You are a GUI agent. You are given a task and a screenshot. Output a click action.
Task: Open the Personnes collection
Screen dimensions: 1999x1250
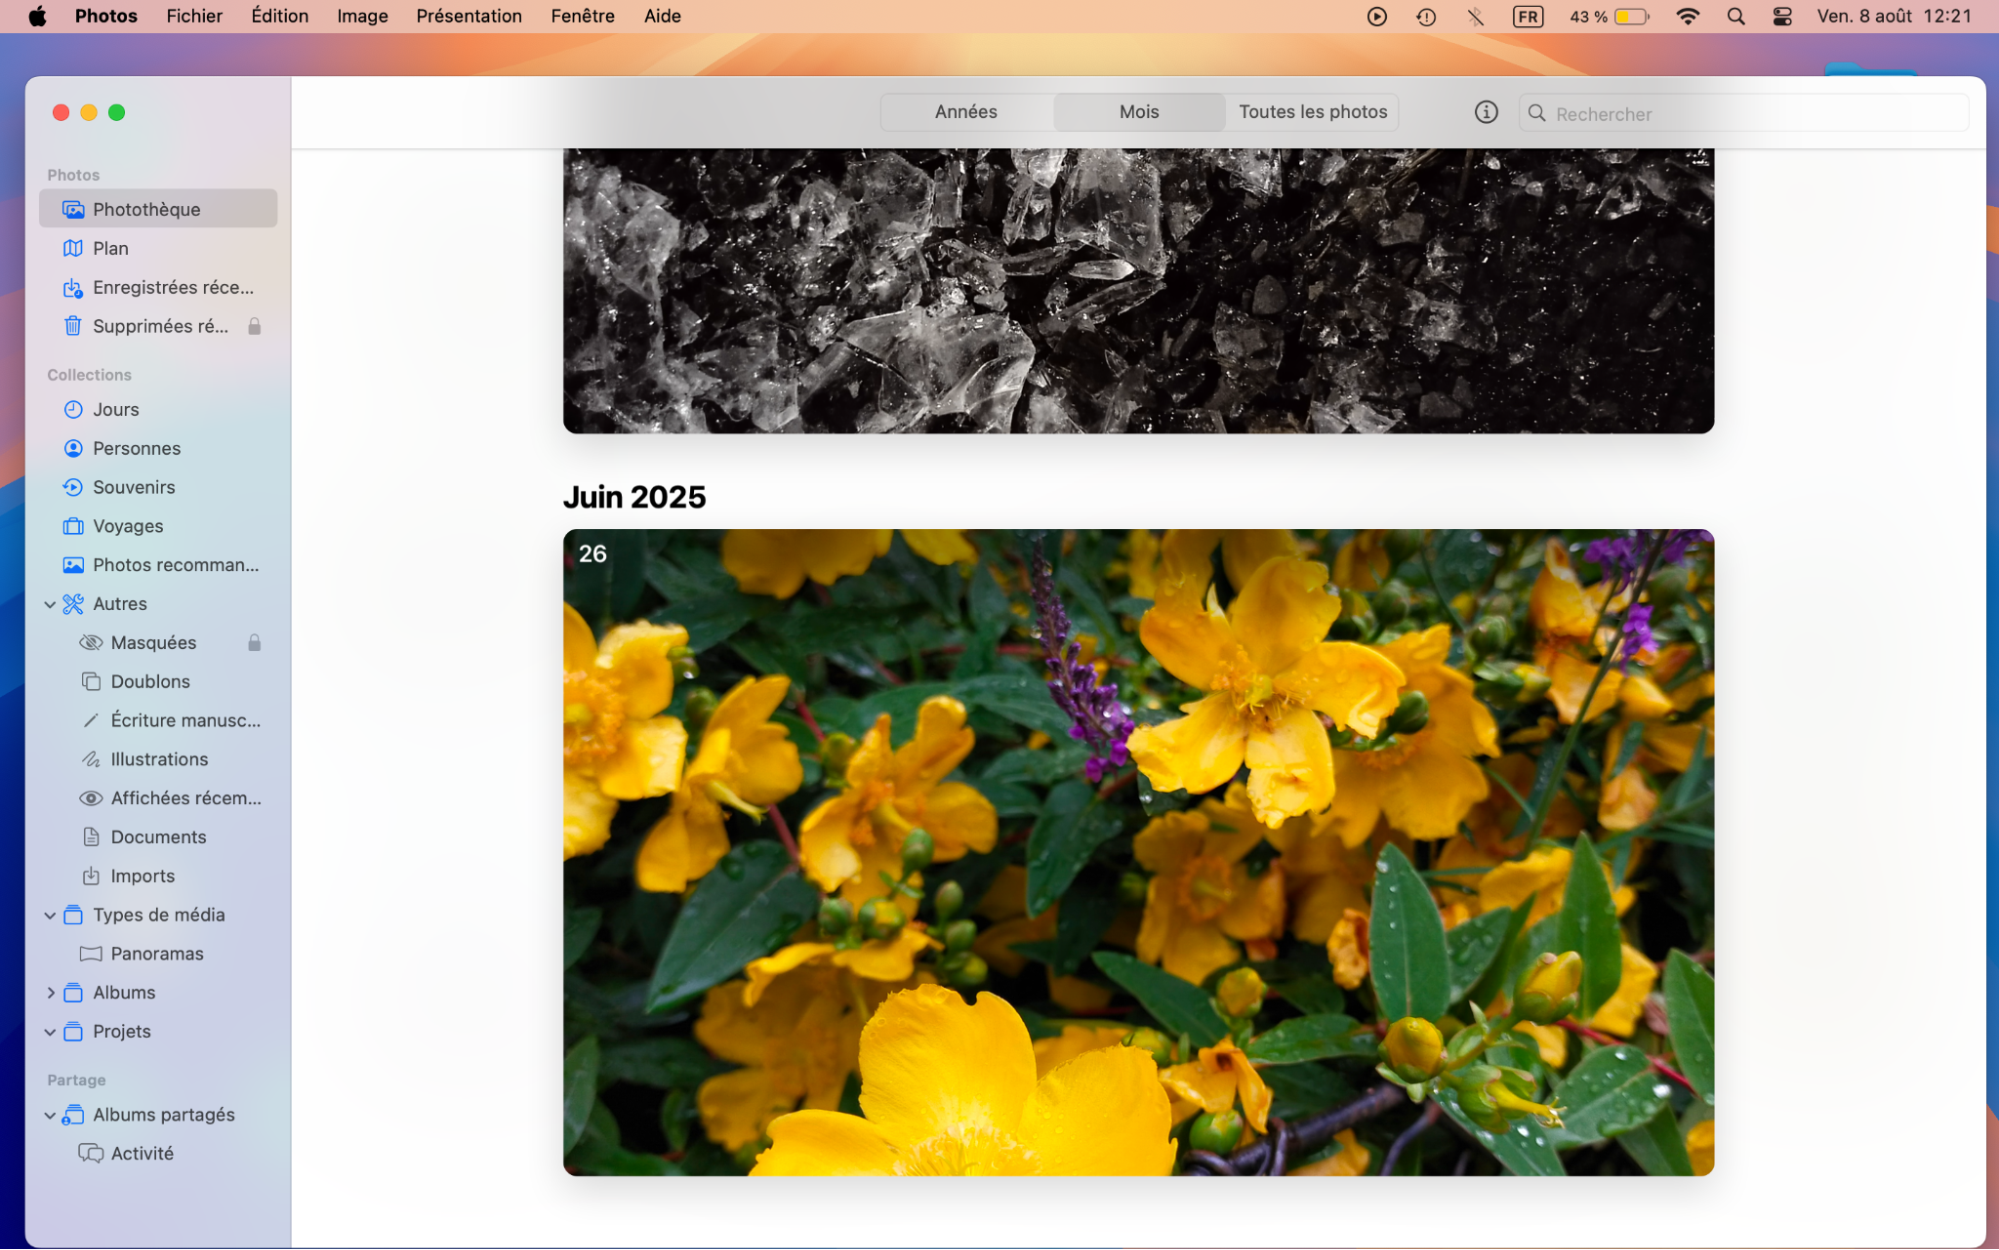click(137, 448)
